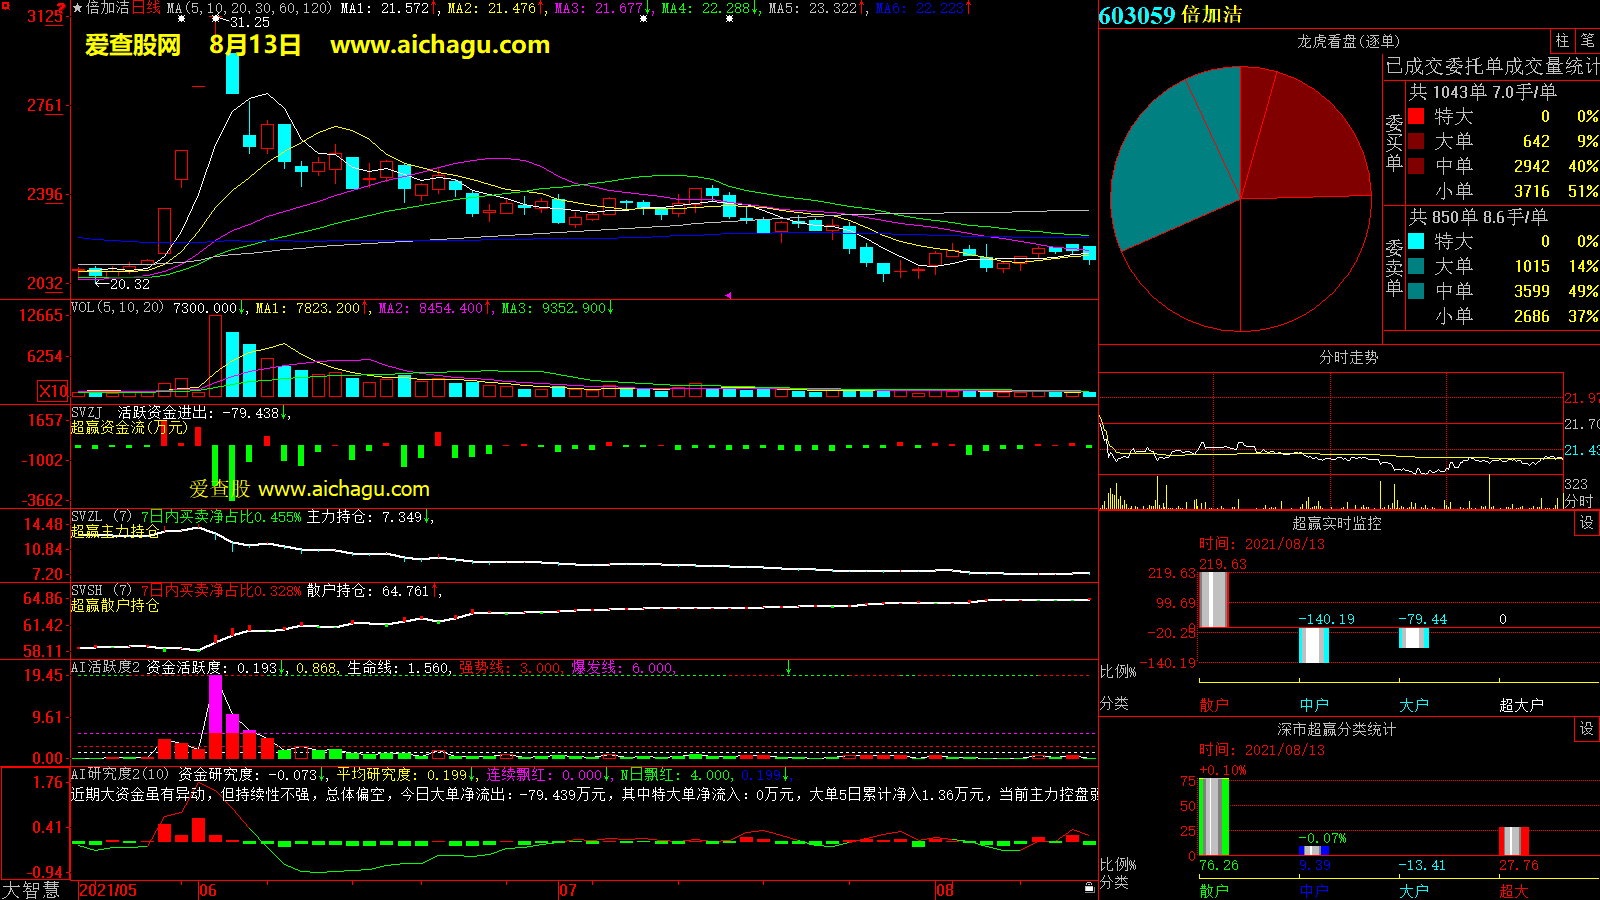Click the red question mark icon
The height and width of the screenshot is (900, 1600).
coord(62,8)
